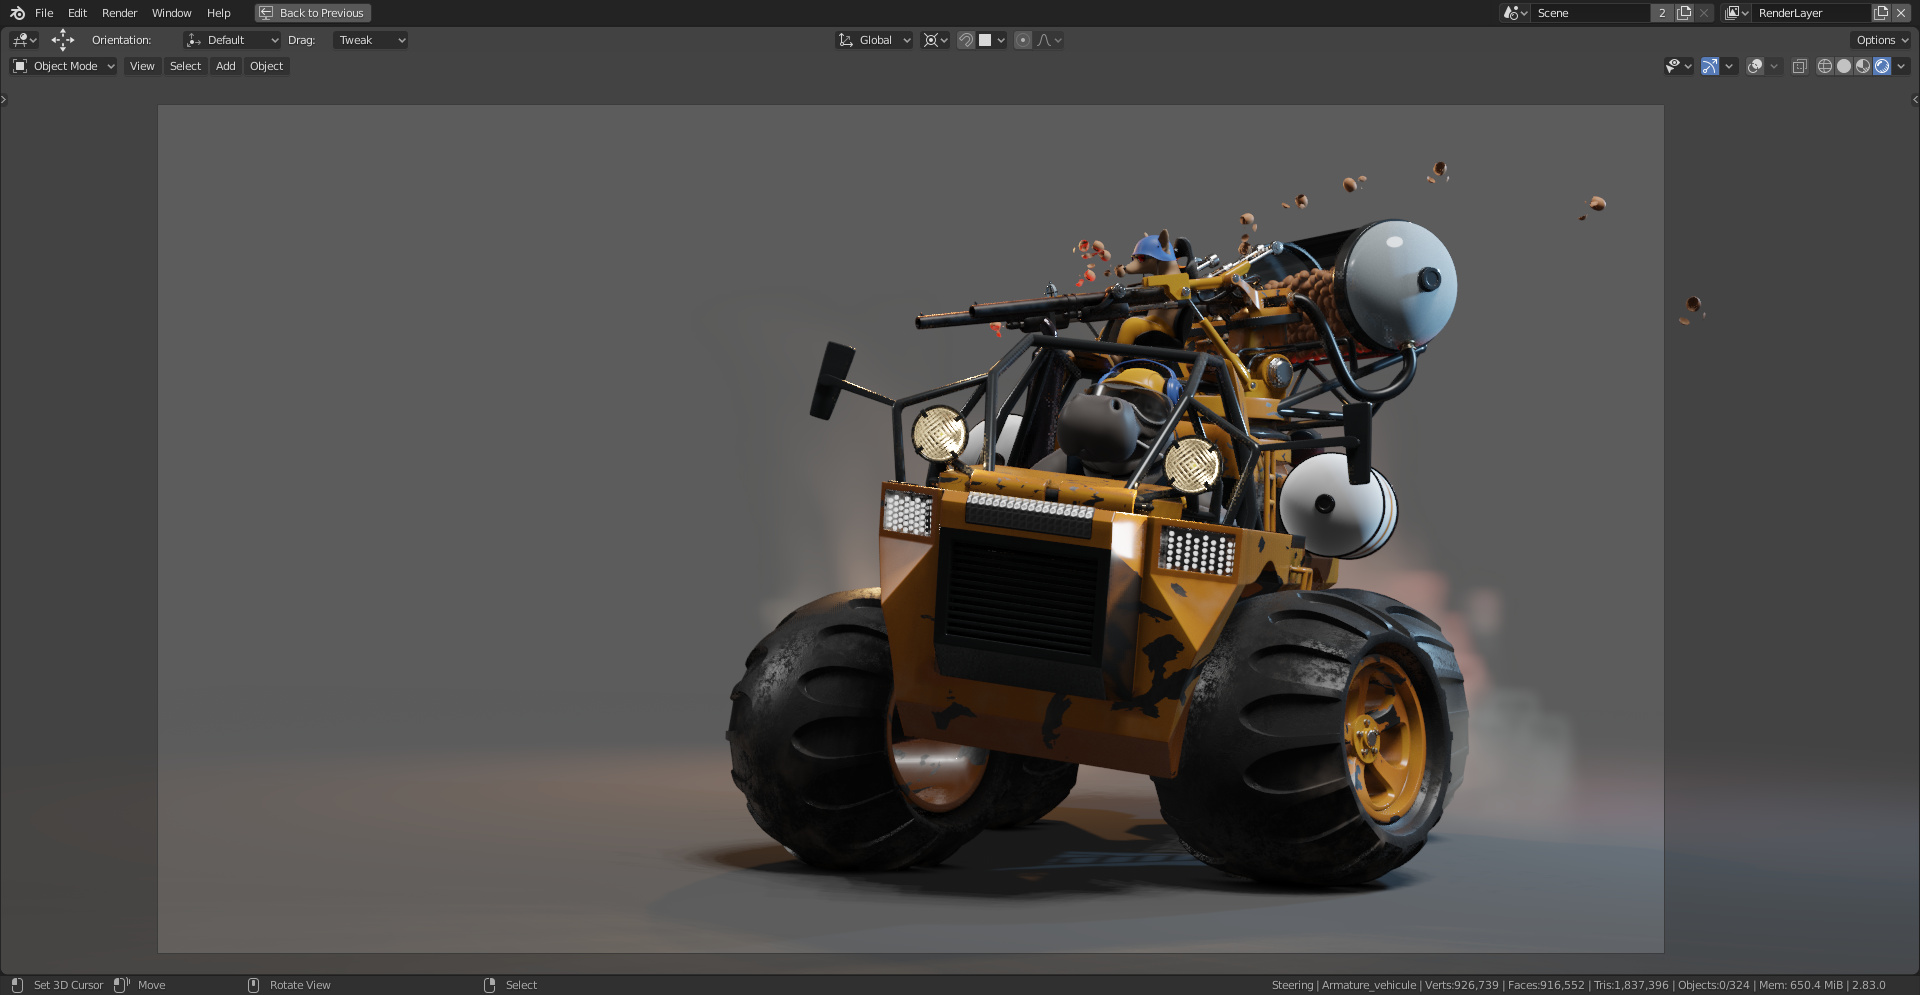Open the editor type 3D cursor dropdown
1920x995 pixels.
pyautogui.click(x=24, y=40)
